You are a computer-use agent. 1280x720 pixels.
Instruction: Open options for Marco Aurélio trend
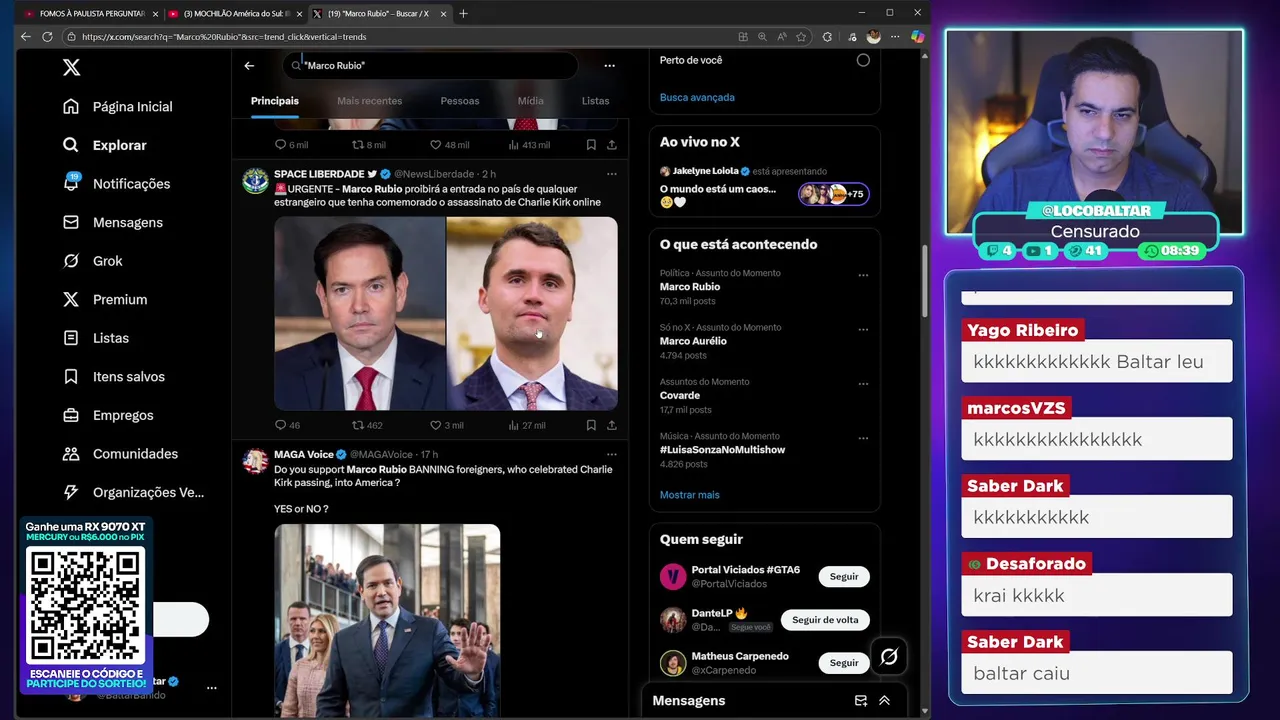(863, 329)
